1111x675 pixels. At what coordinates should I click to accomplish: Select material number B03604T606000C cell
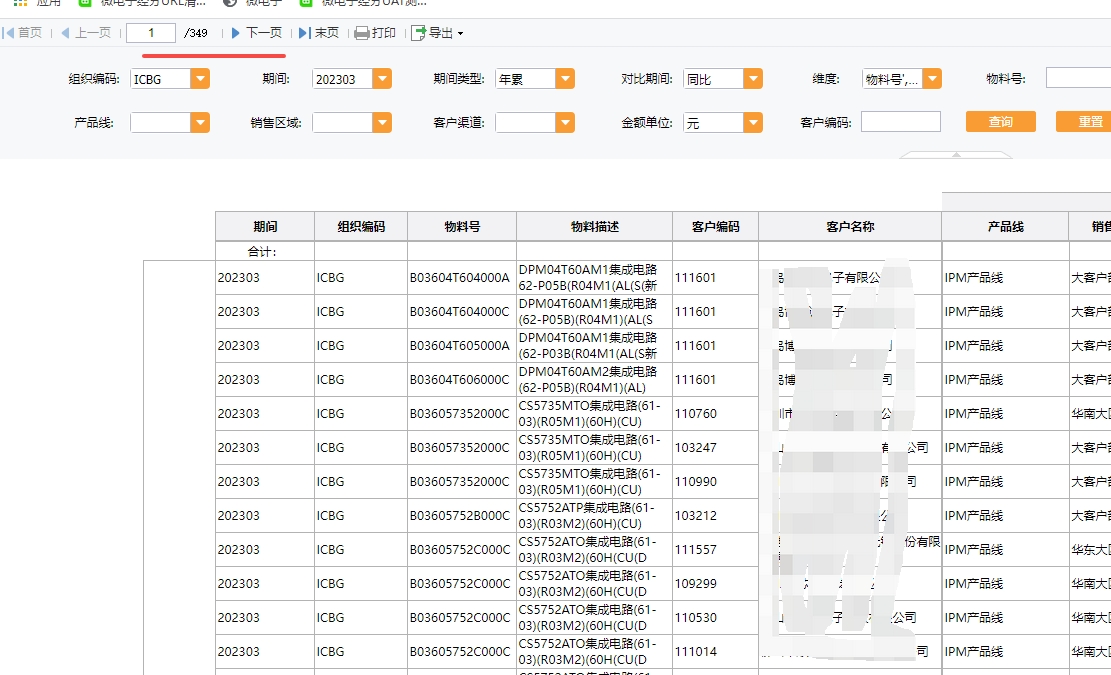(462, 380)
